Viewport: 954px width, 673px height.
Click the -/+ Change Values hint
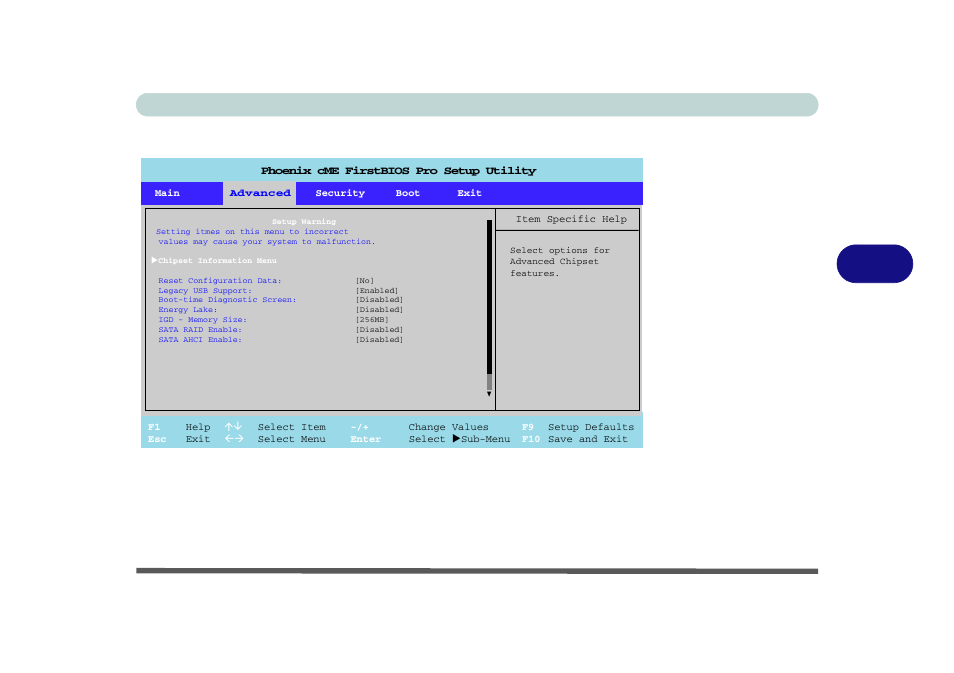[x=419, y=427]
